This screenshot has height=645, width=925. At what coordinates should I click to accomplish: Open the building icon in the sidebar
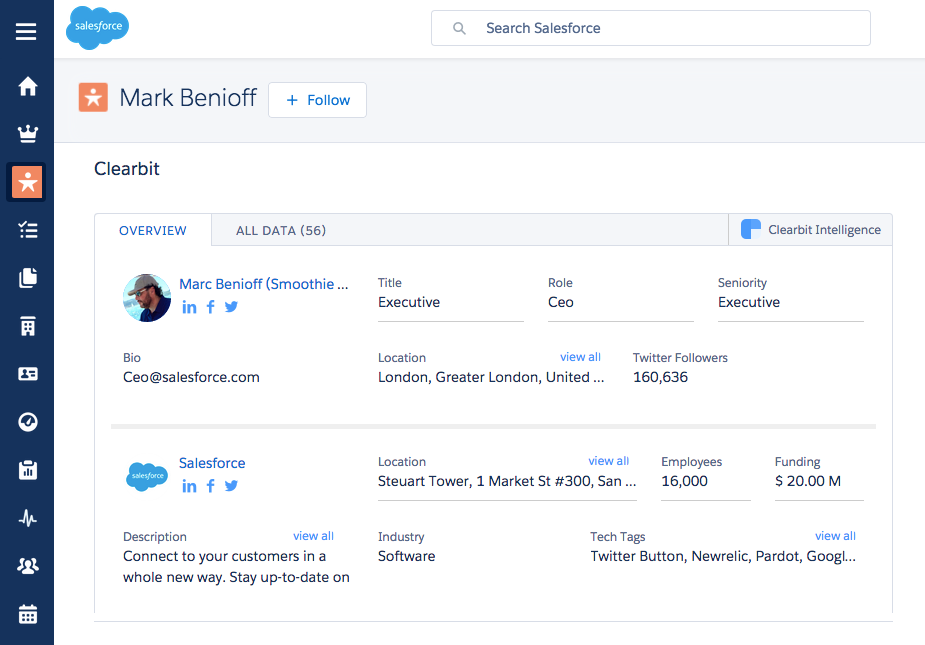pyautogui.click(x=26, y=325)
